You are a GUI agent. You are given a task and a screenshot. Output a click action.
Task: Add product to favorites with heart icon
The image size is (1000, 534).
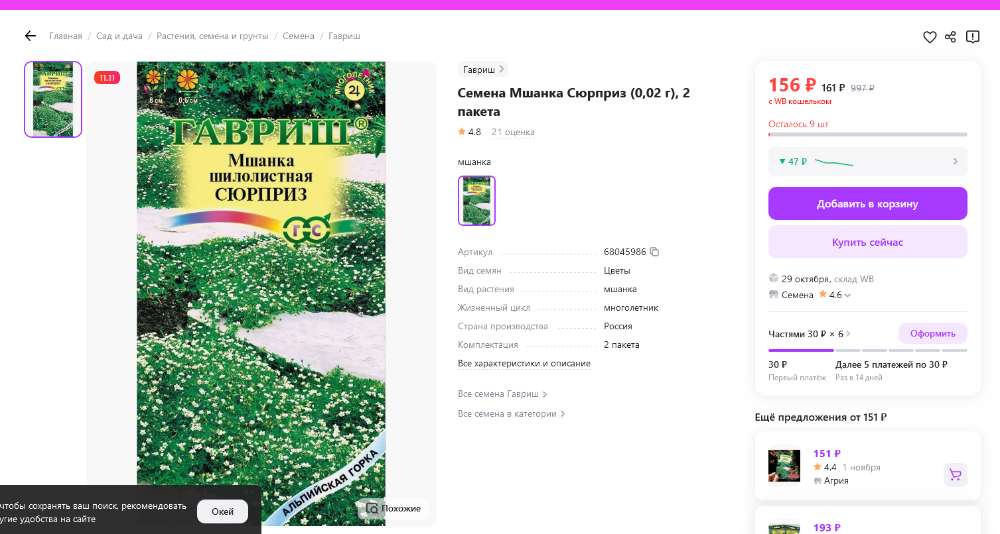pyautogui.click(x=929, y=37)
